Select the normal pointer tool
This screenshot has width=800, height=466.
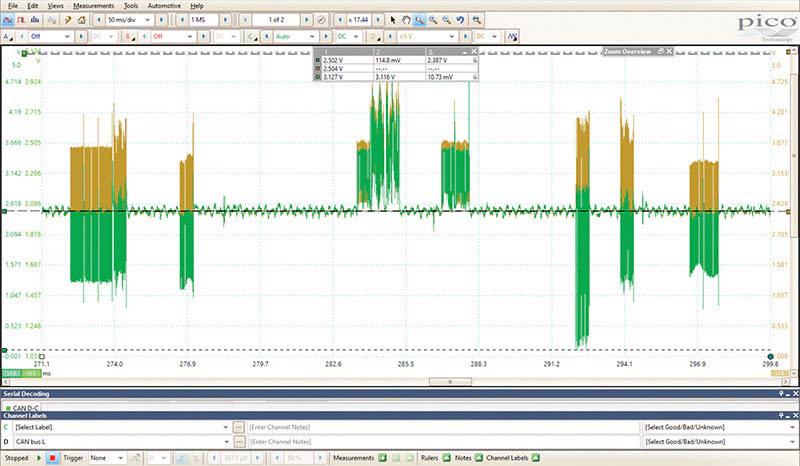pyautogui.click(x=393, y=20)
